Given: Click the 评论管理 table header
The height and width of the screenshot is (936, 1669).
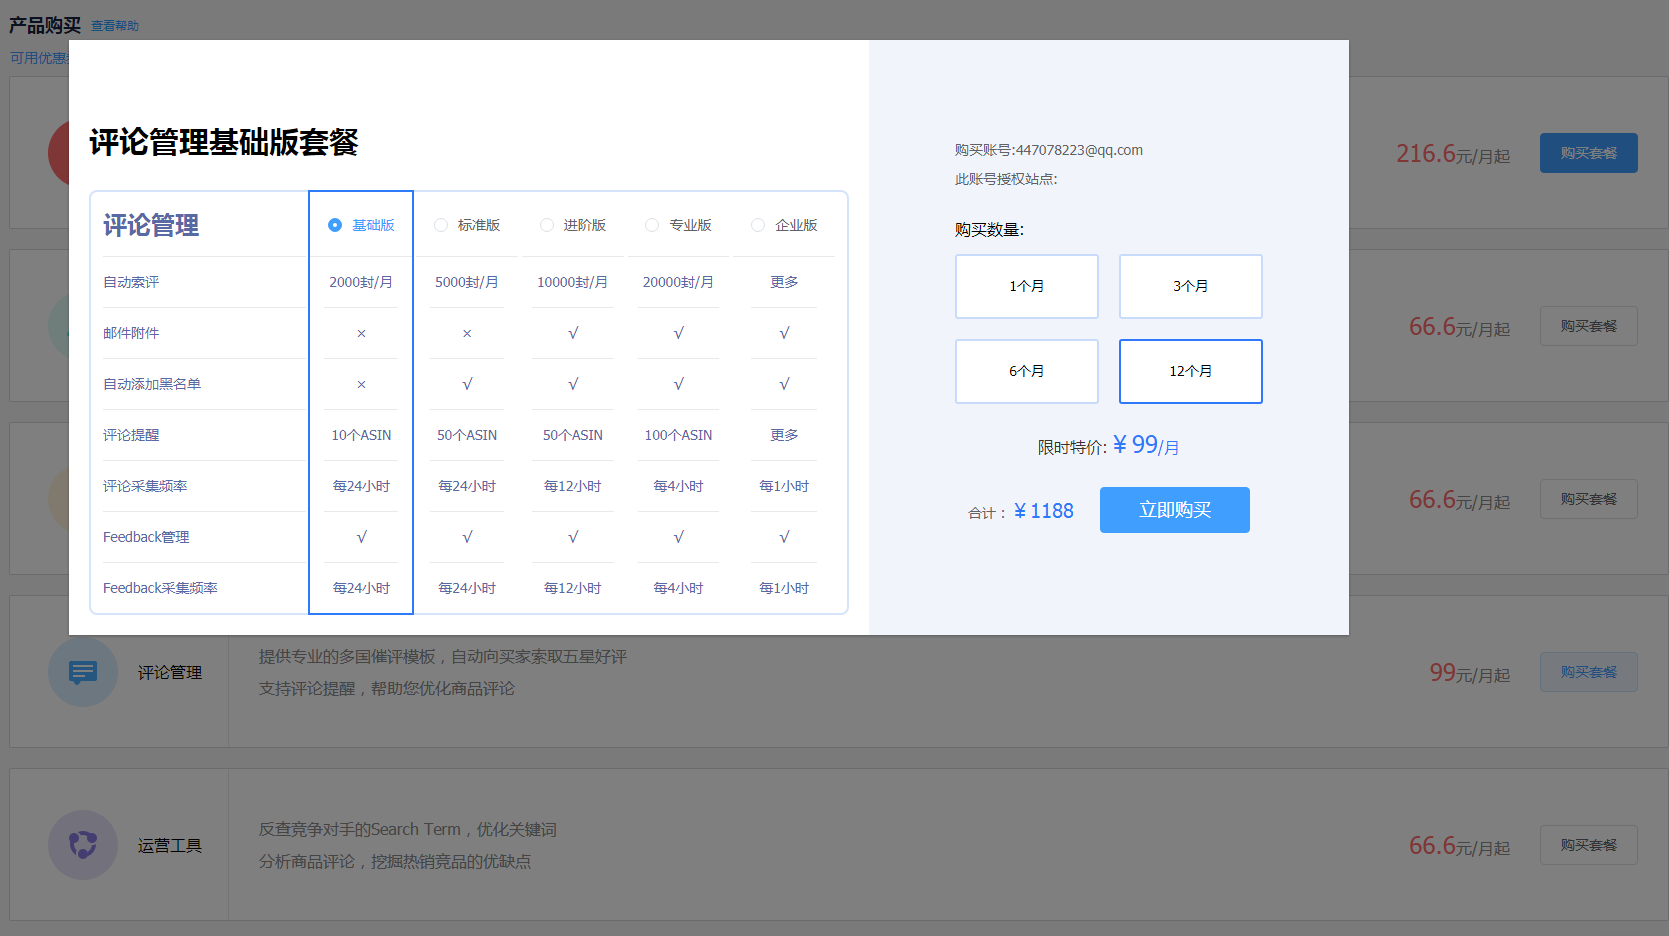Looking at the screenshot, I should pos(151,226).
